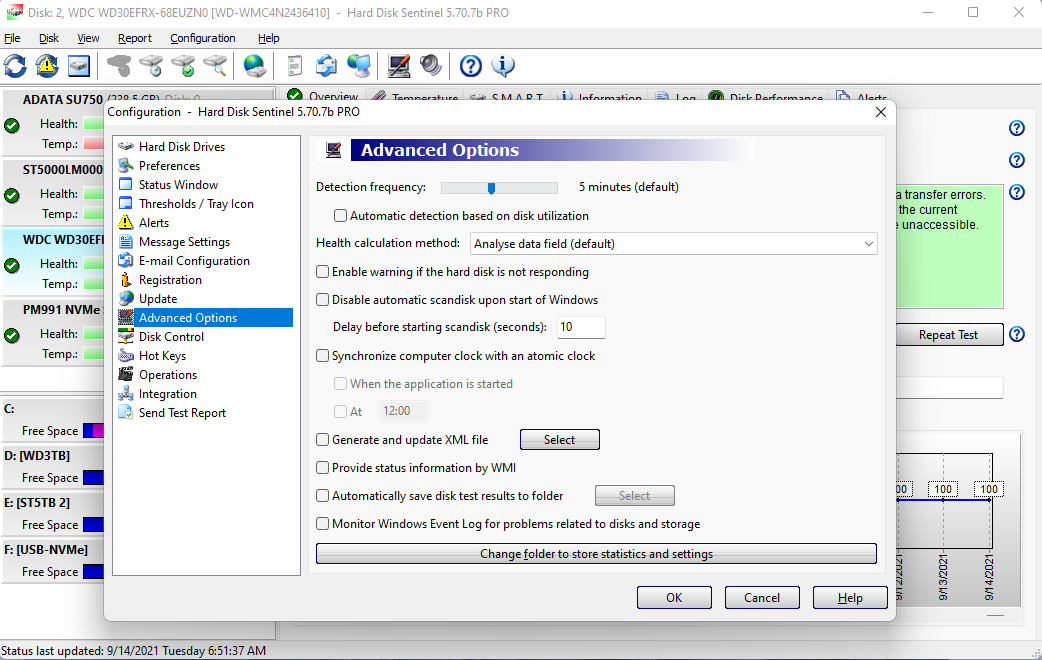Open the Update settings page
This screenshot has height=660, width=1042.
(157, 299)
